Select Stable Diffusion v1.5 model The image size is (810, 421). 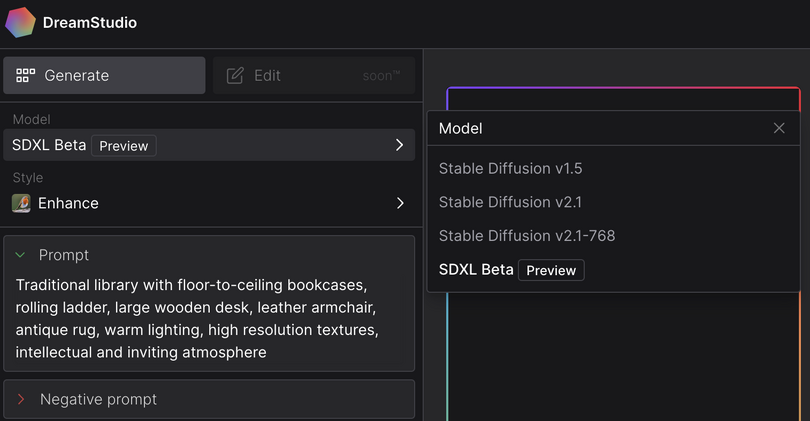[x=510, y=168]
